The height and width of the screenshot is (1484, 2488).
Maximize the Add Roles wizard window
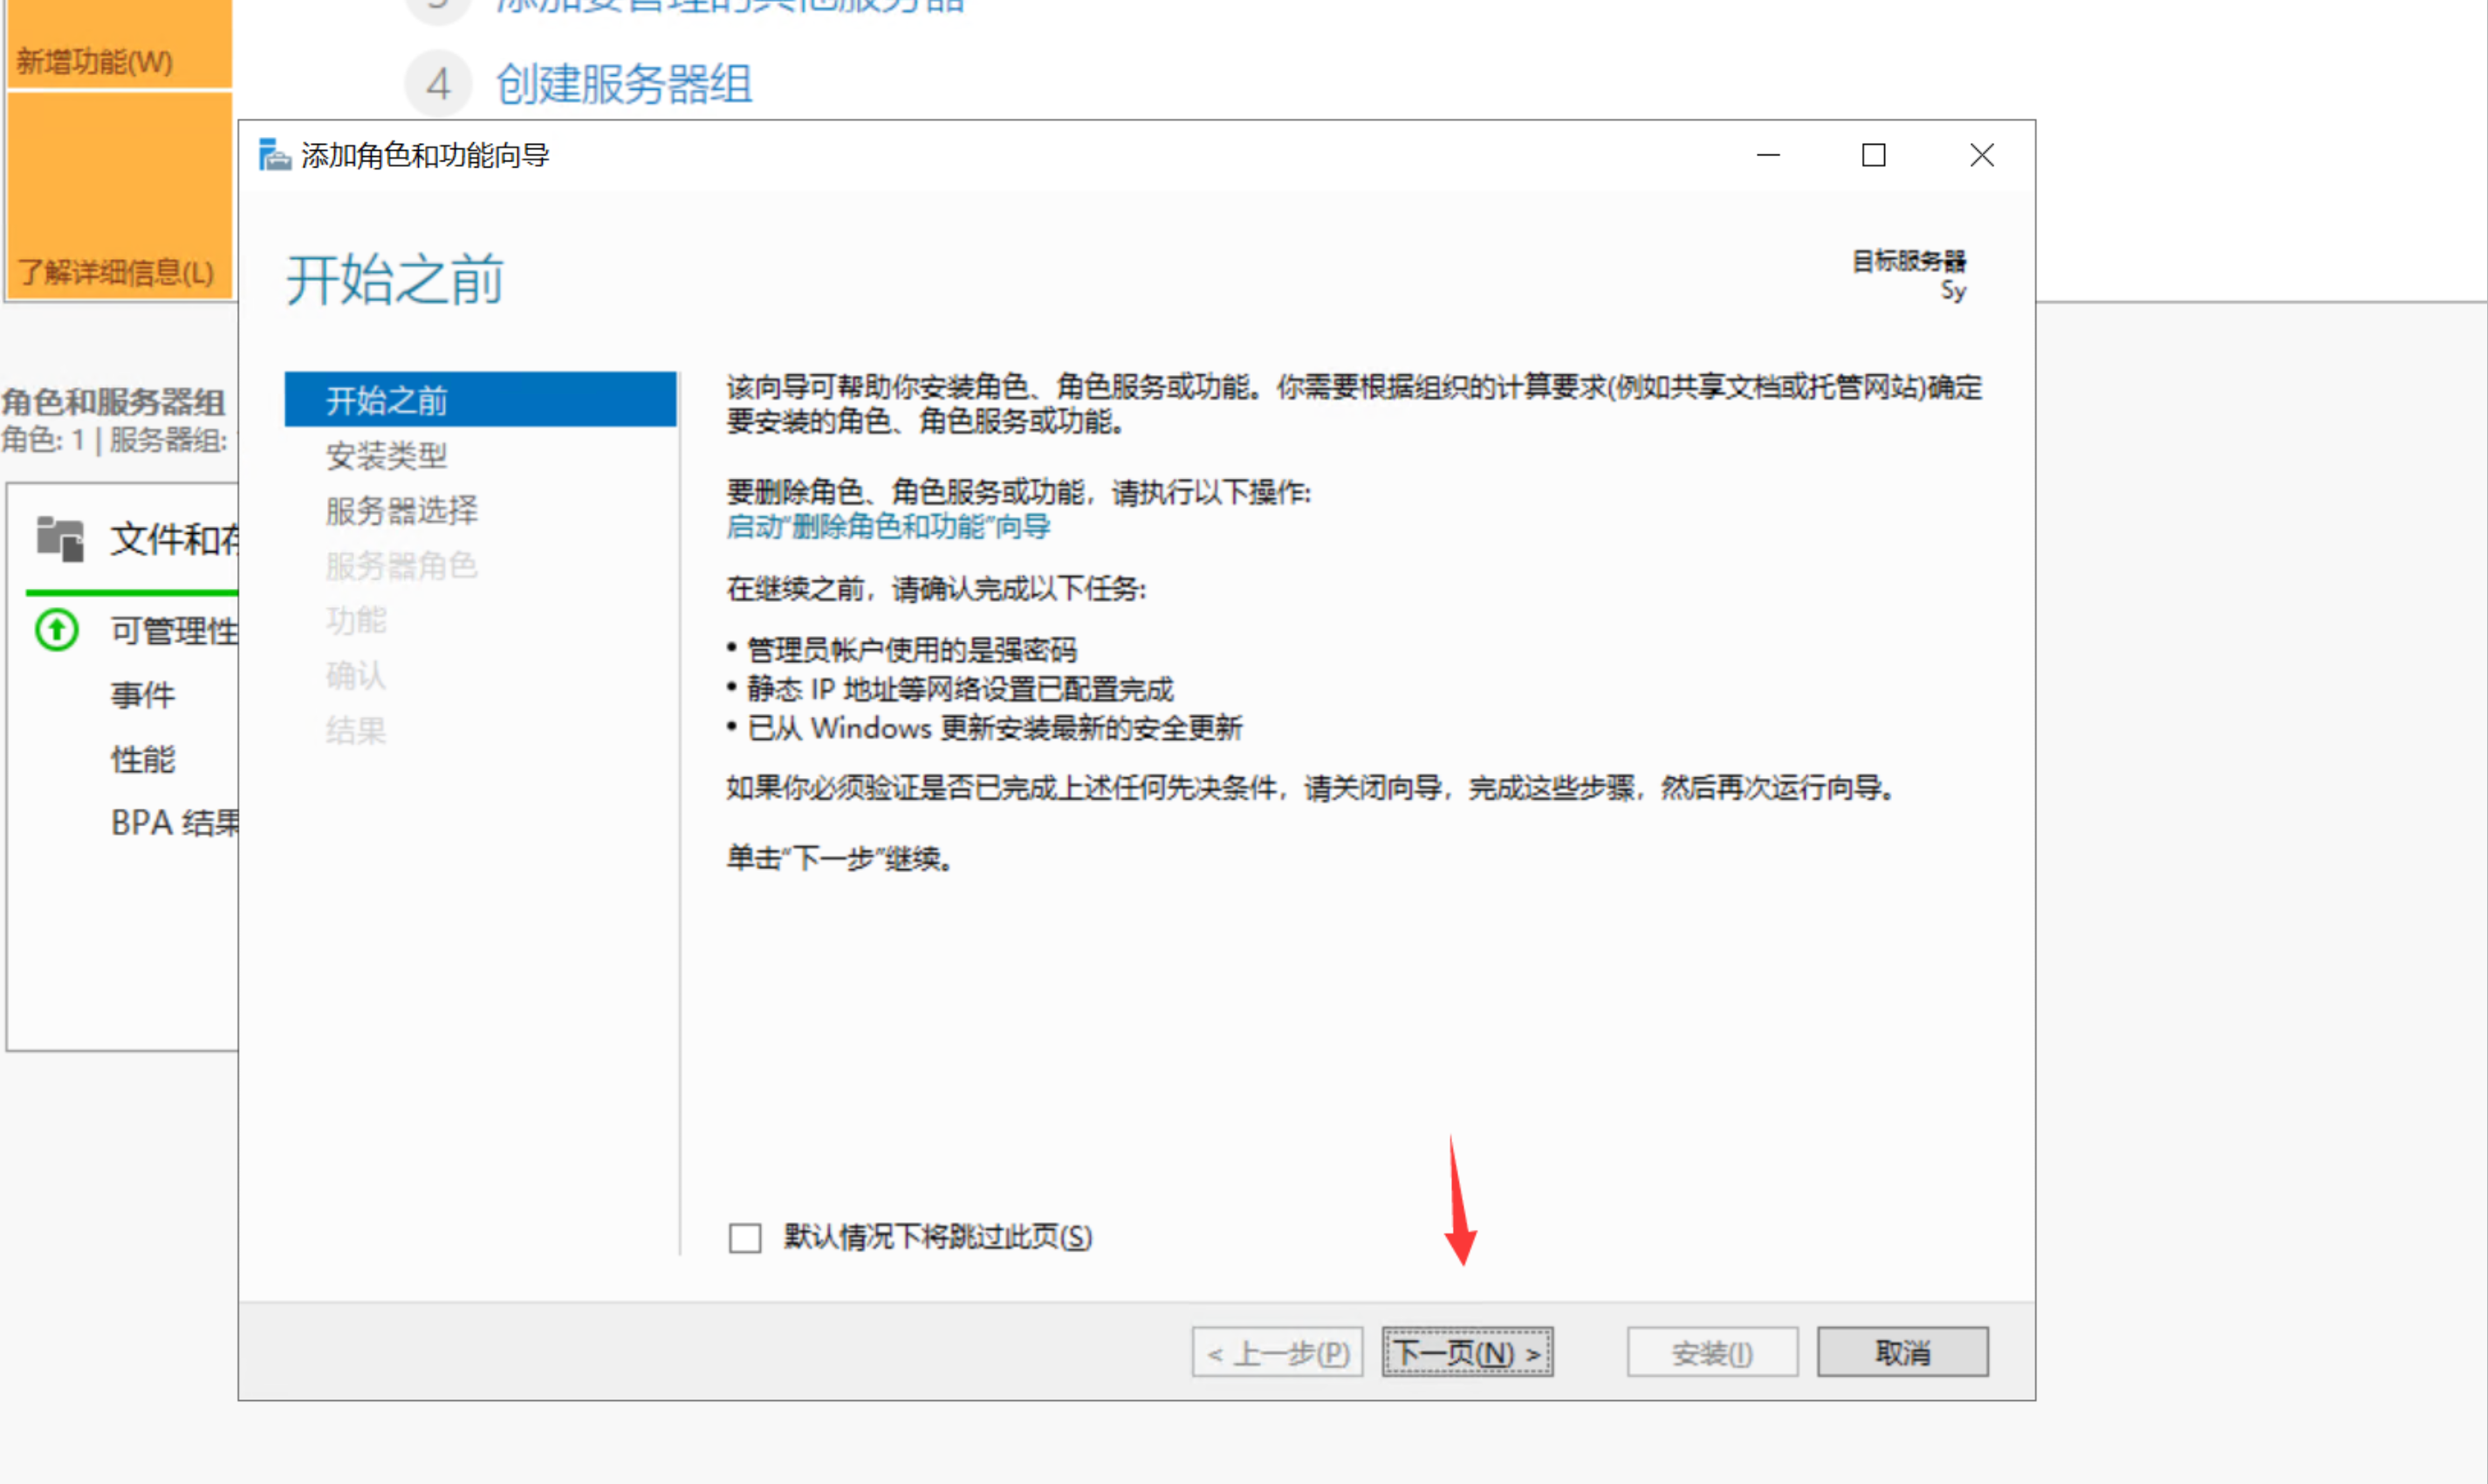1873,155
